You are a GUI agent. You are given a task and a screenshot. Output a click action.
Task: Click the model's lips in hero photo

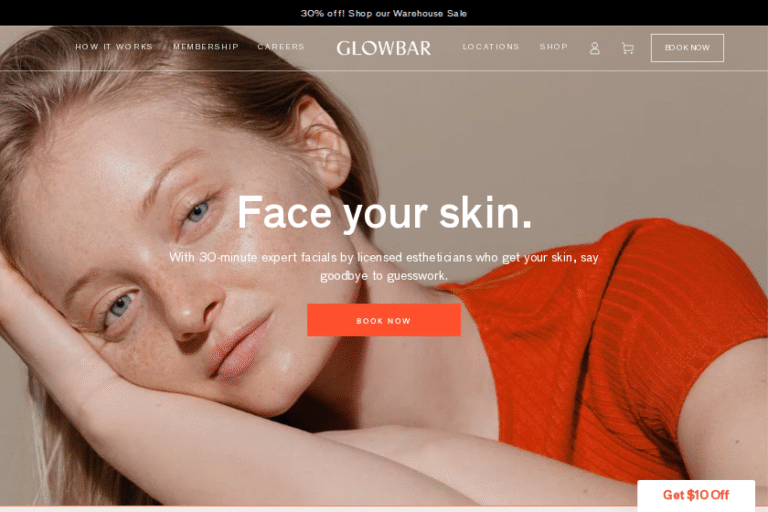pos(240,350)
